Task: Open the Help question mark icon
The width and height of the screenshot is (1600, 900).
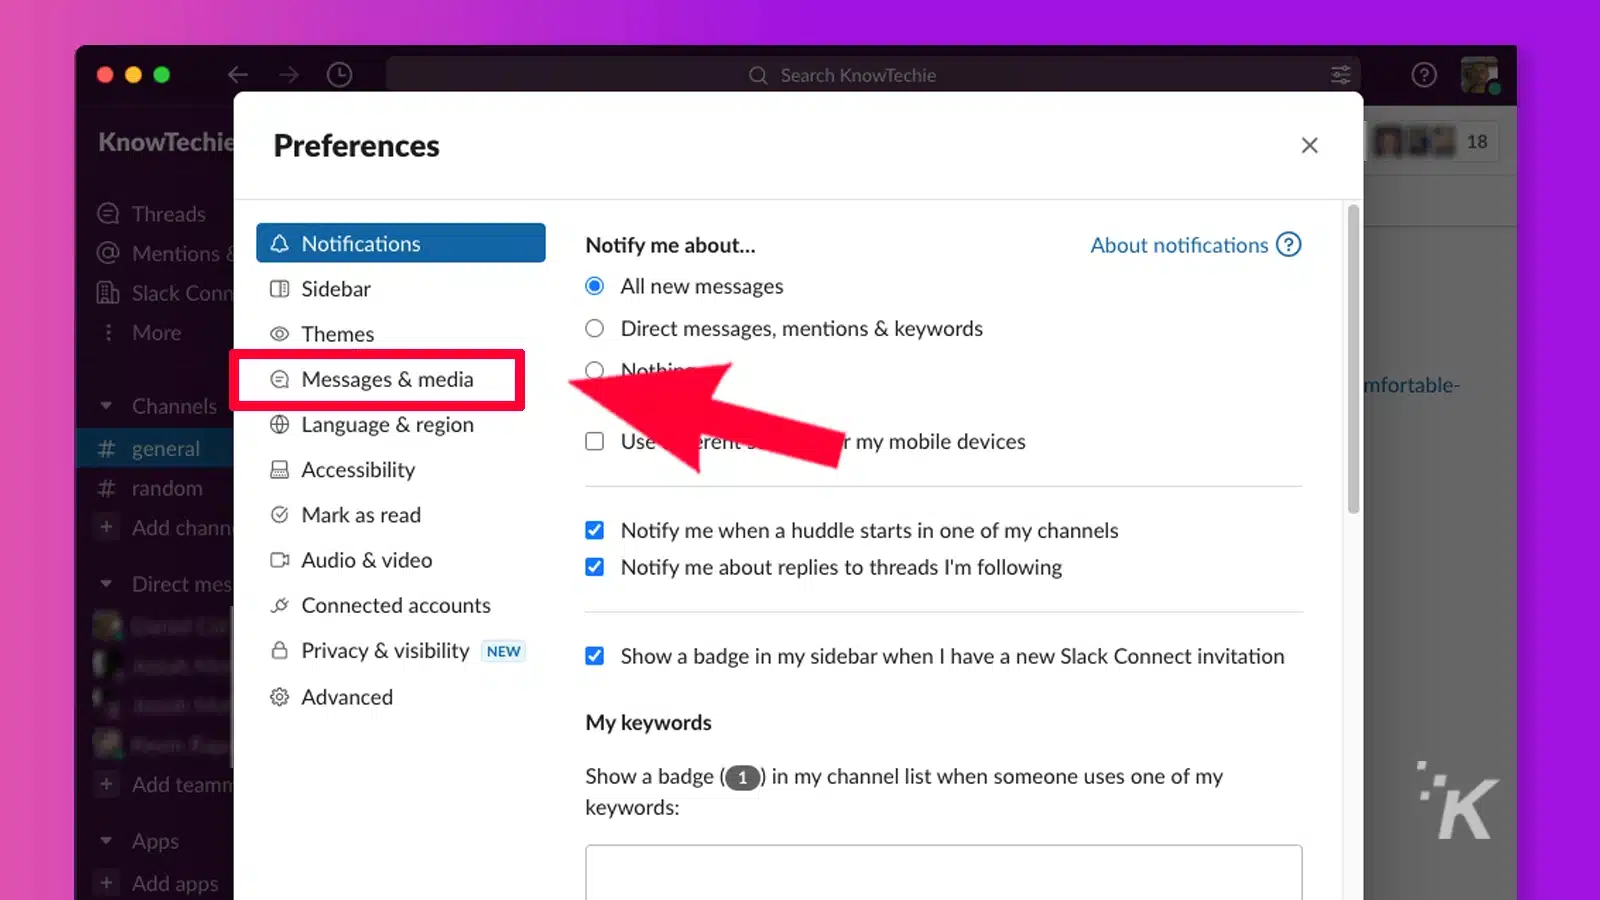Action: pos(1424,75)
